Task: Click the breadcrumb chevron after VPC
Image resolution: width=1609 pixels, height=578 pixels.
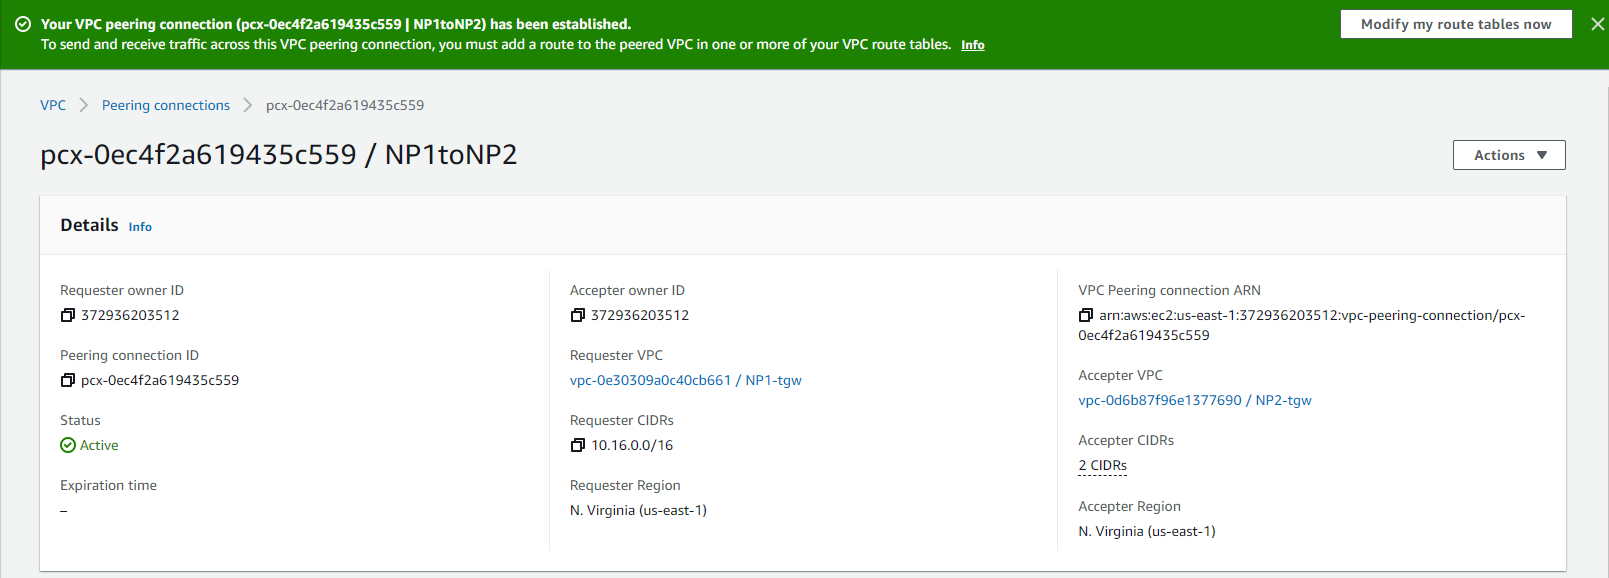Action: pyautogui.click(x=84, y=105)
